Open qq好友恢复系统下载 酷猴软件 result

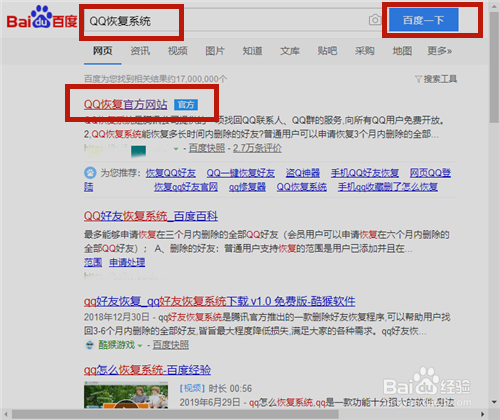pos(219,301)
